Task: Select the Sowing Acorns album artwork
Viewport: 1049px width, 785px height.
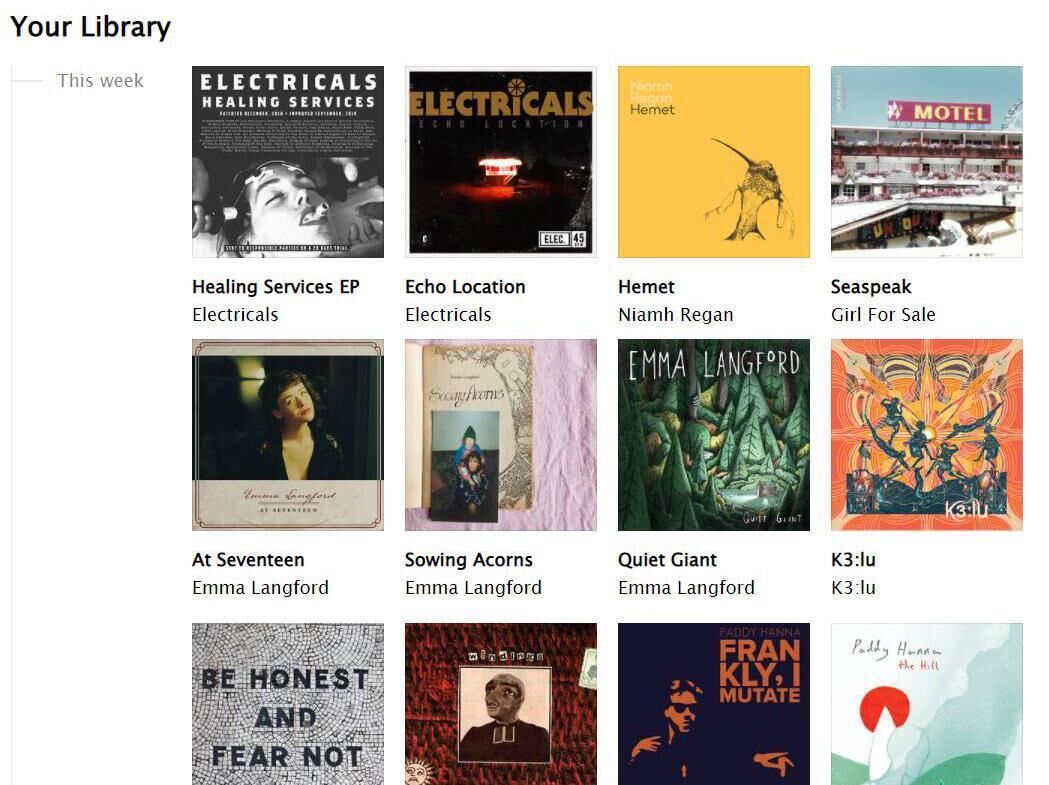Action: [500, 435]
